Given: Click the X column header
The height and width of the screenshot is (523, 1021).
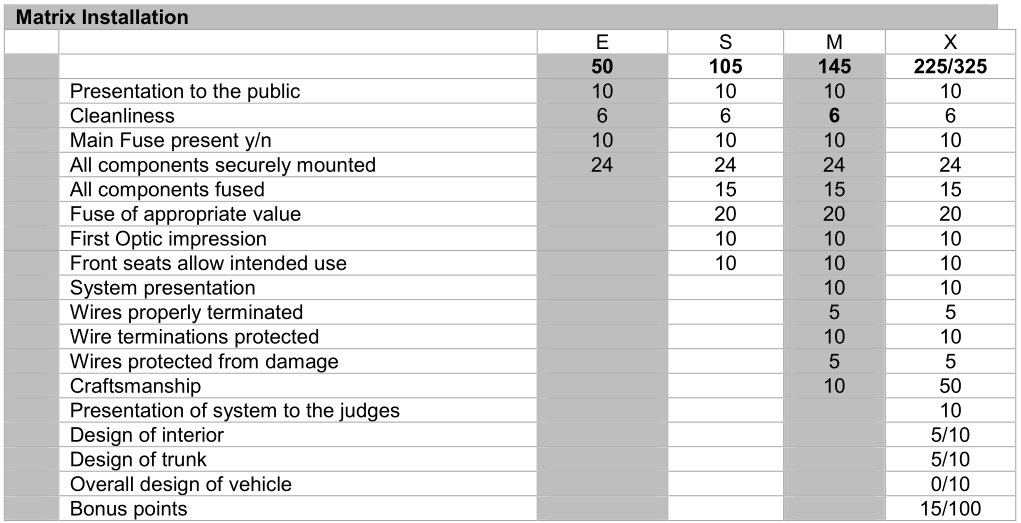Looking at the screenshot, I should pyautogui.click(x=950, y=42).
